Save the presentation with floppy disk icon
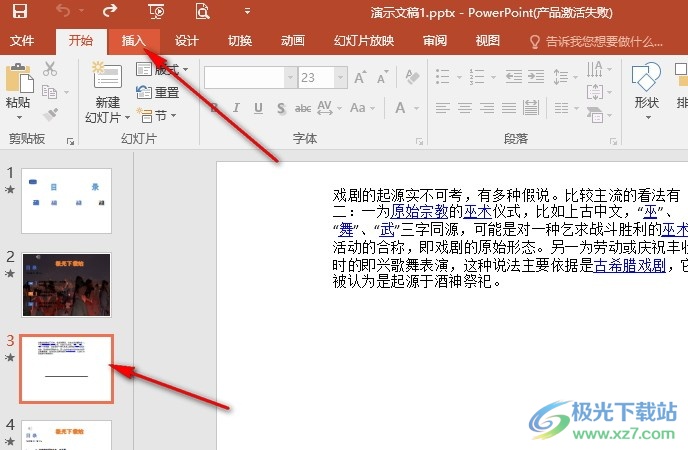This screenshot has width=688, height=450. pyautogui.click(x=20, y=11)
